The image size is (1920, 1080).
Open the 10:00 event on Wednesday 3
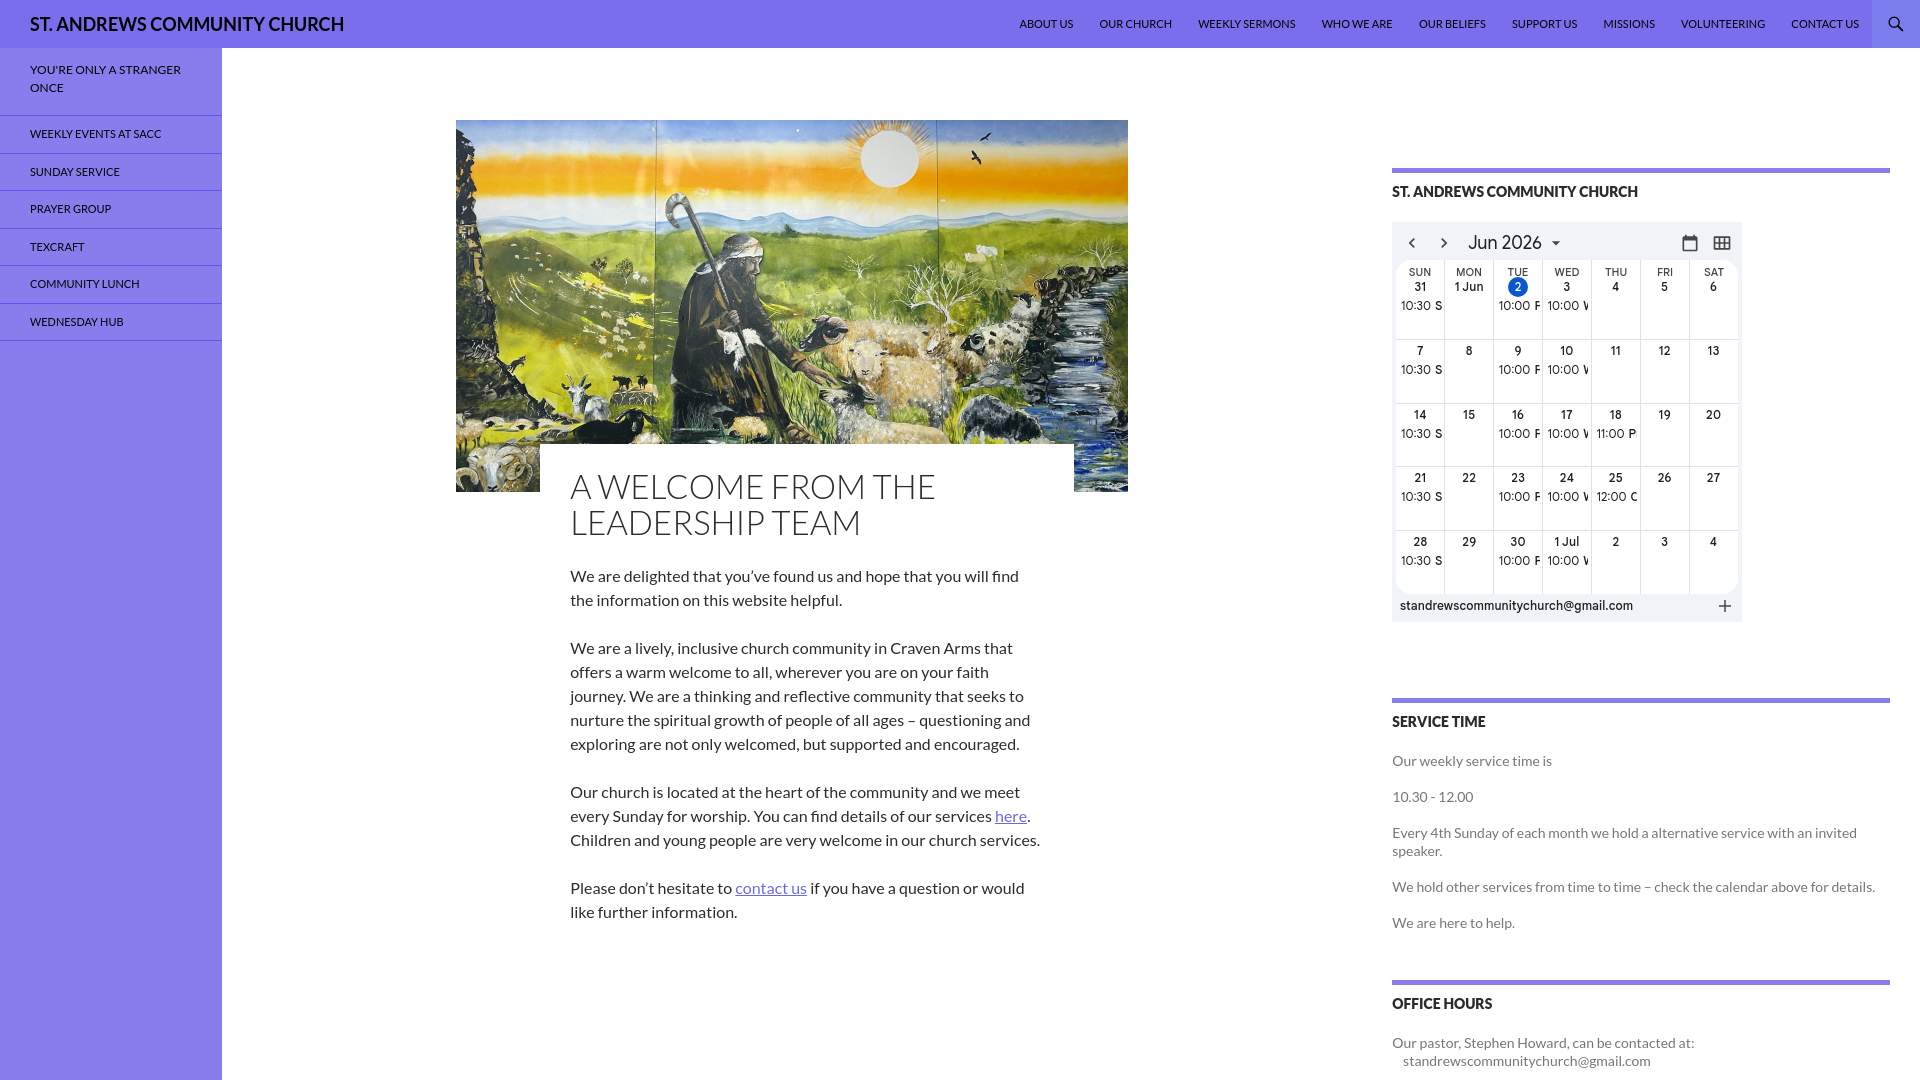pos(1567,306)
